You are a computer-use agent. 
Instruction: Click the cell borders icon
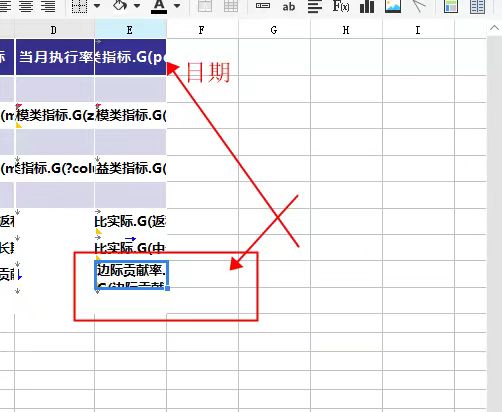pyautogui.click(x=79, y=6)
